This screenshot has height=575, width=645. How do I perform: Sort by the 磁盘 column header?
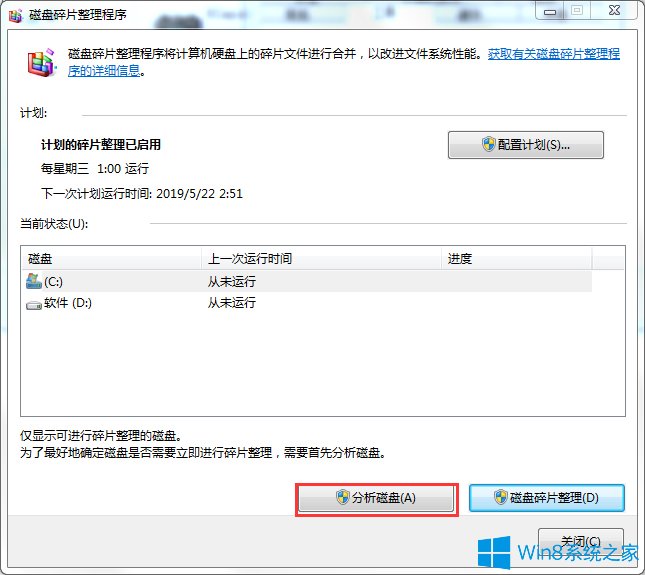tap(111, 259)
